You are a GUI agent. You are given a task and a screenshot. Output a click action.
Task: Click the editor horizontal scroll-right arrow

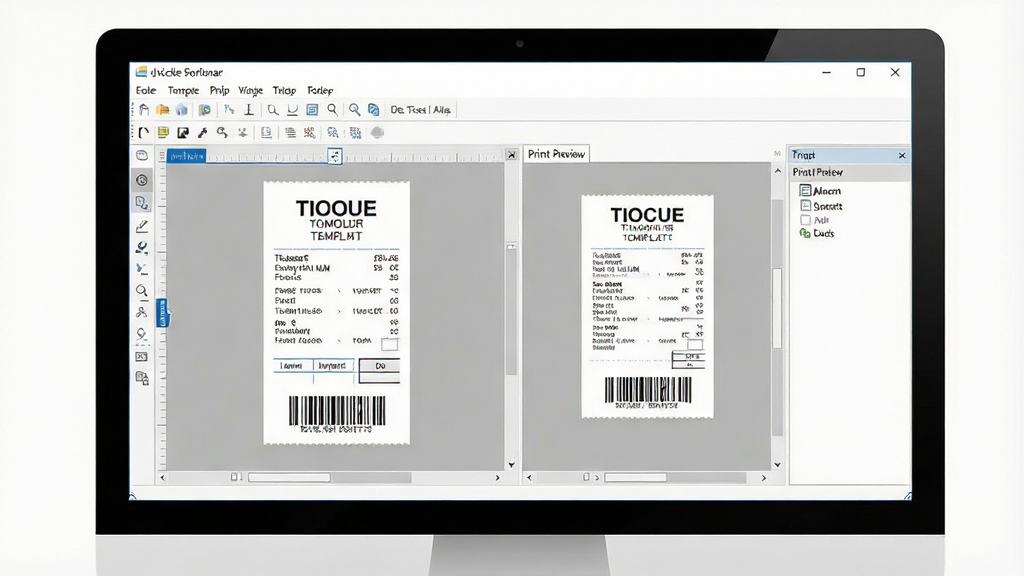point(498,478)
